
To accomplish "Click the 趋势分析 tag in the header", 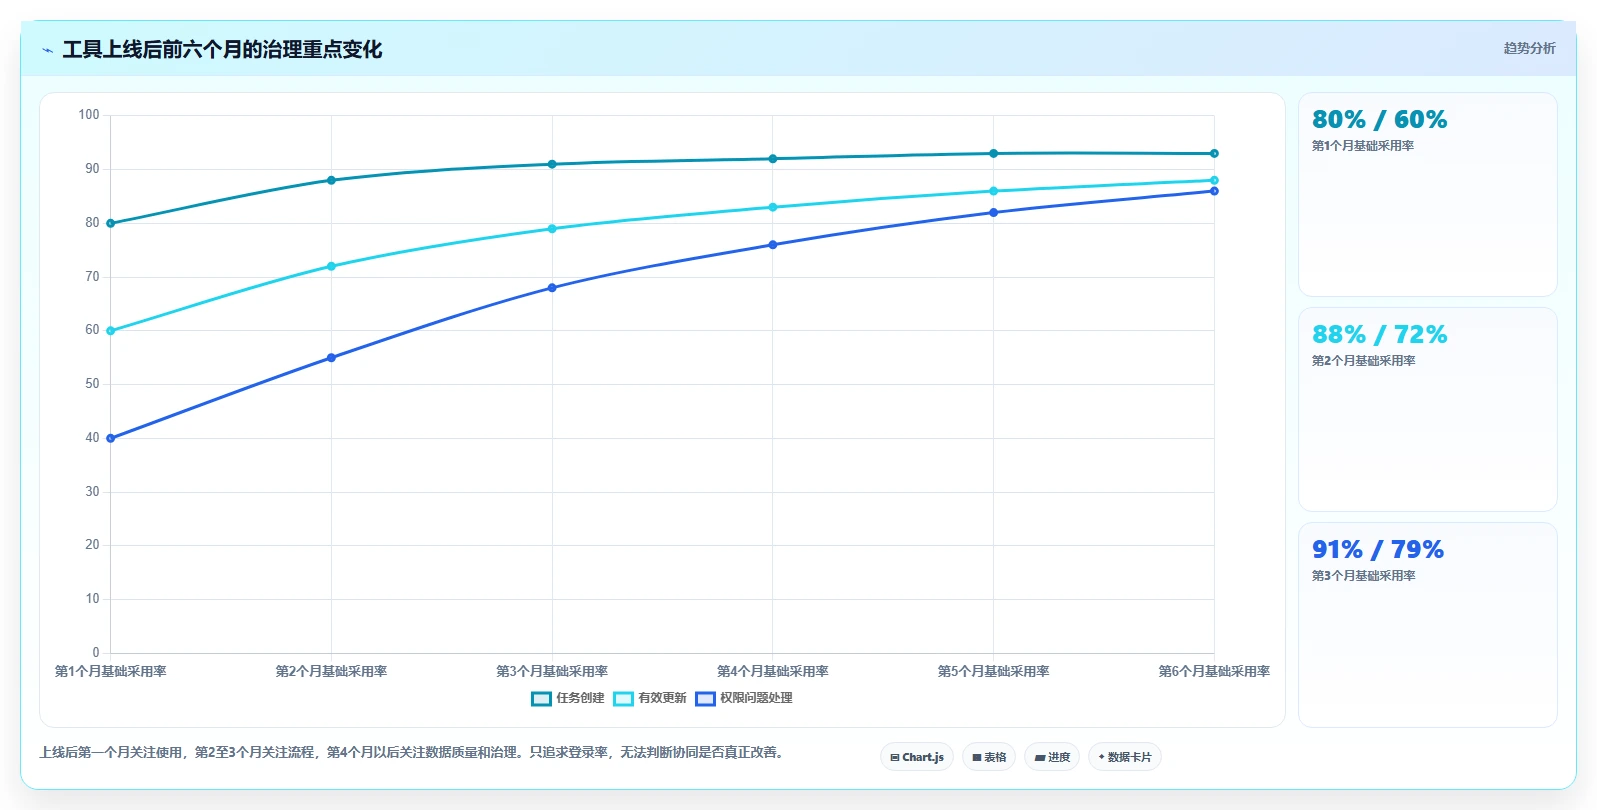I will (1529, 48).
